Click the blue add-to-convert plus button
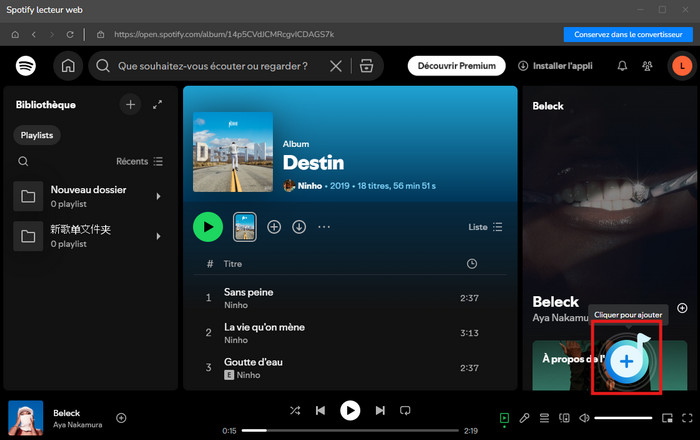700x440 pixels. pyautogui.click(x=626, y=361)
